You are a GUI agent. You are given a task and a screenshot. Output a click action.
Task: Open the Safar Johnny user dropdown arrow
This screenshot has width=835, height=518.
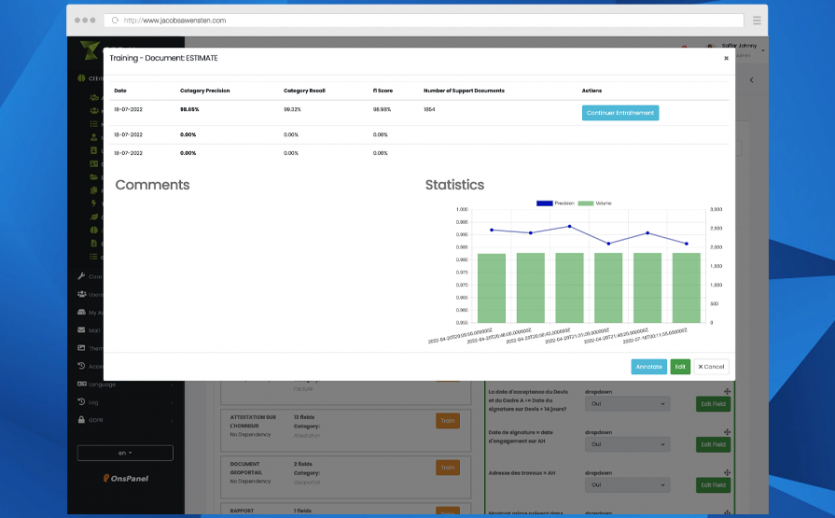pos(763,51)
